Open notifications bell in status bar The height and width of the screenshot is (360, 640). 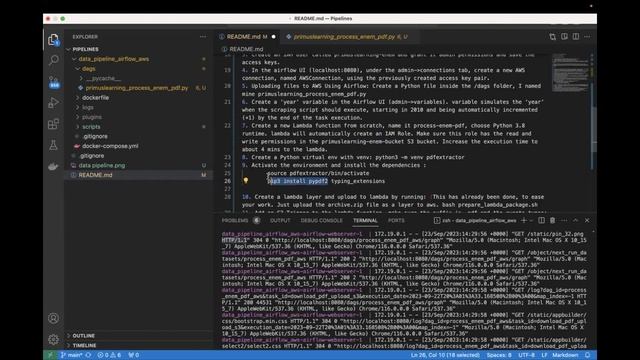(x=588, y=355)
